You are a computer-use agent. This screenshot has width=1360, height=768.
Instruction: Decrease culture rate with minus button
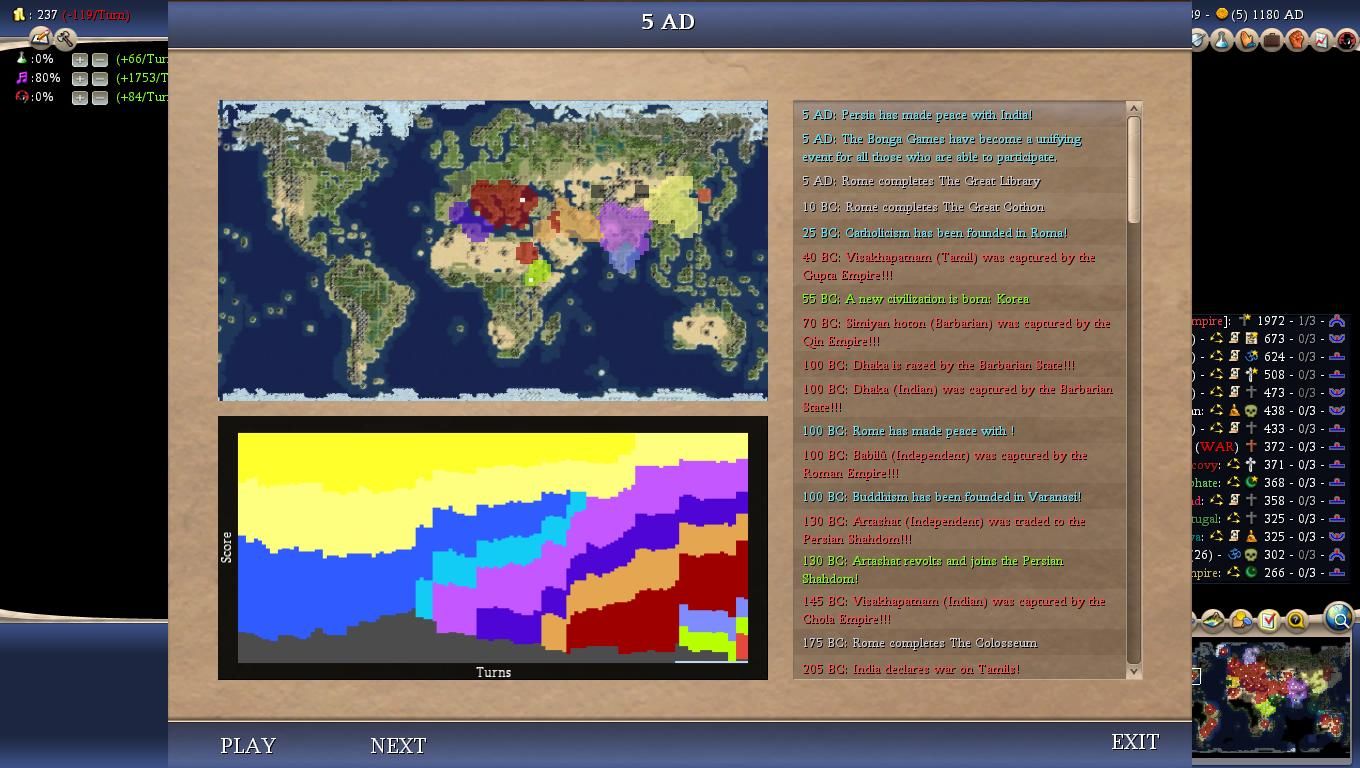coord(99,79)
